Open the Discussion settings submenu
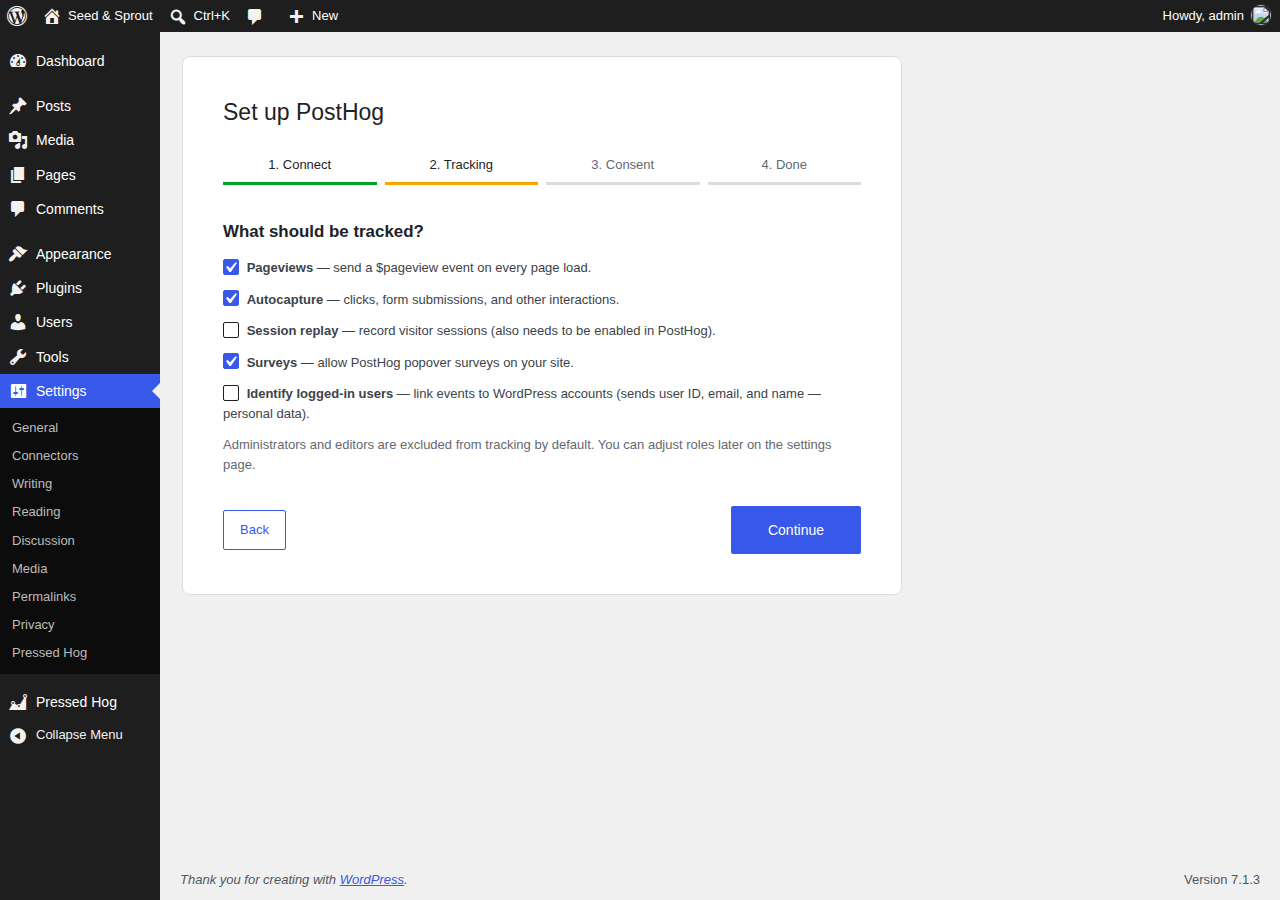 43,540
